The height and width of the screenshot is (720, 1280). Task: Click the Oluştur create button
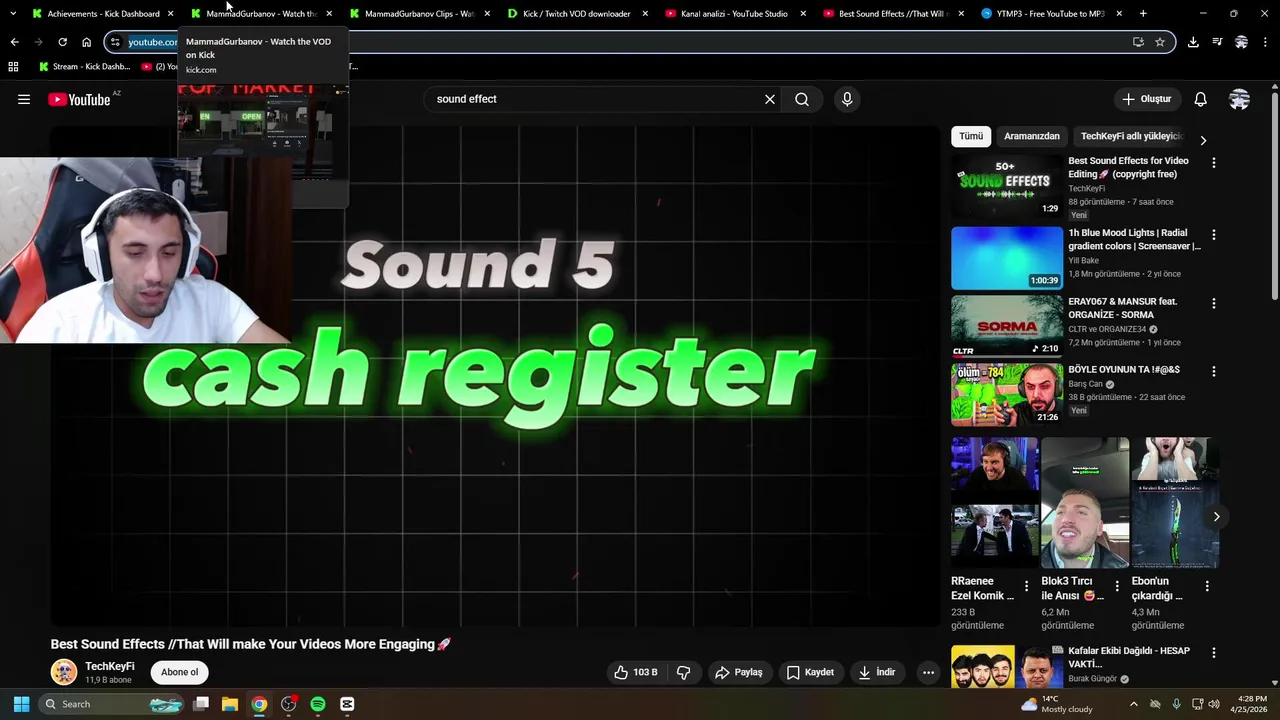click(1146, 99)
